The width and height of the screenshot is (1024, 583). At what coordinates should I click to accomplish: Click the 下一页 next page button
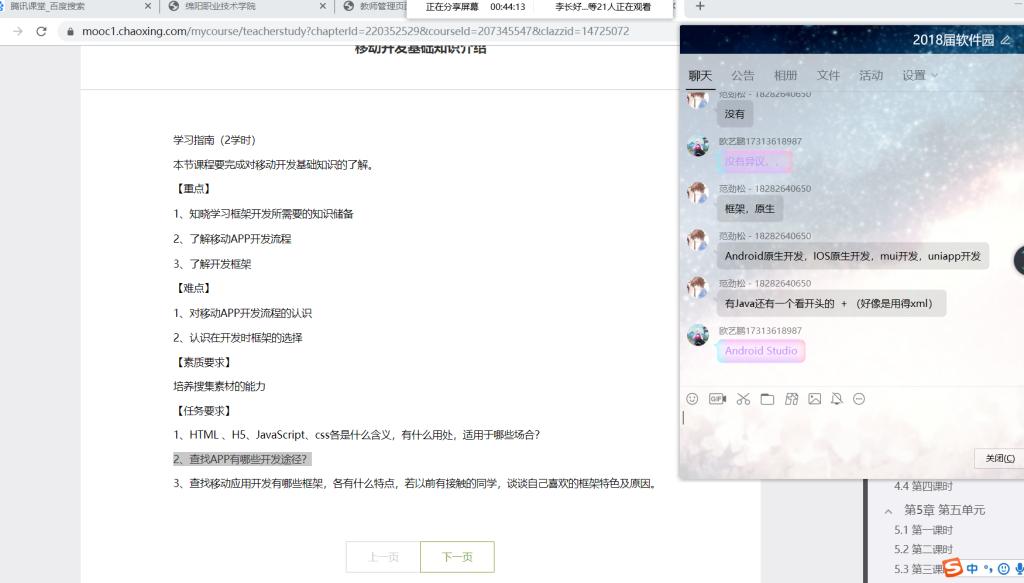457,557
